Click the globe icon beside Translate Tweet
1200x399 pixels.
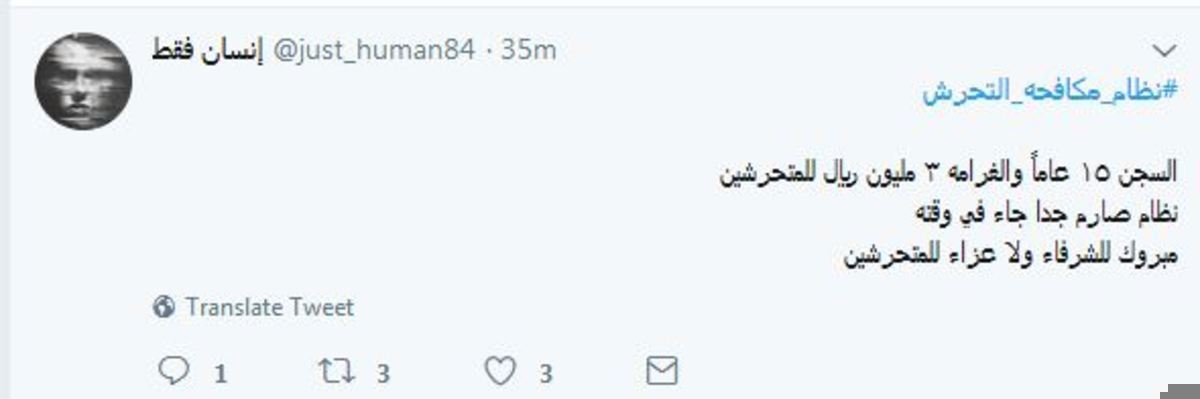[x=165, y=308]
